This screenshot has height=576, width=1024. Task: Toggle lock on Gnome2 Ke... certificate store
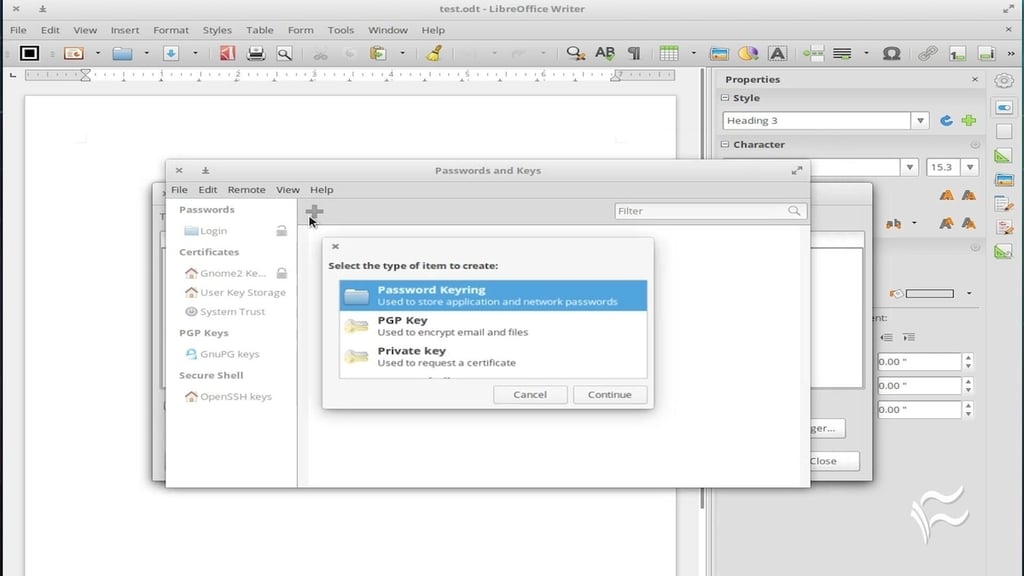[x=281, y=273]
